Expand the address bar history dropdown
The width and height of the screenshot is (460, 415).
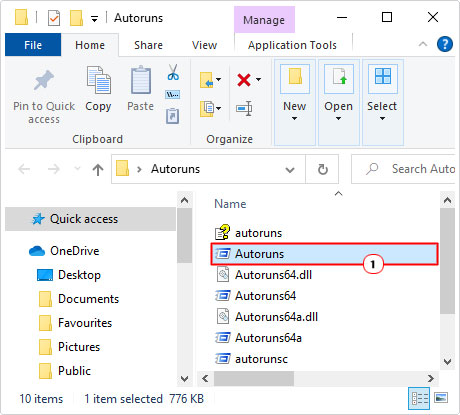pyautogui.click(x=290, y=170)
